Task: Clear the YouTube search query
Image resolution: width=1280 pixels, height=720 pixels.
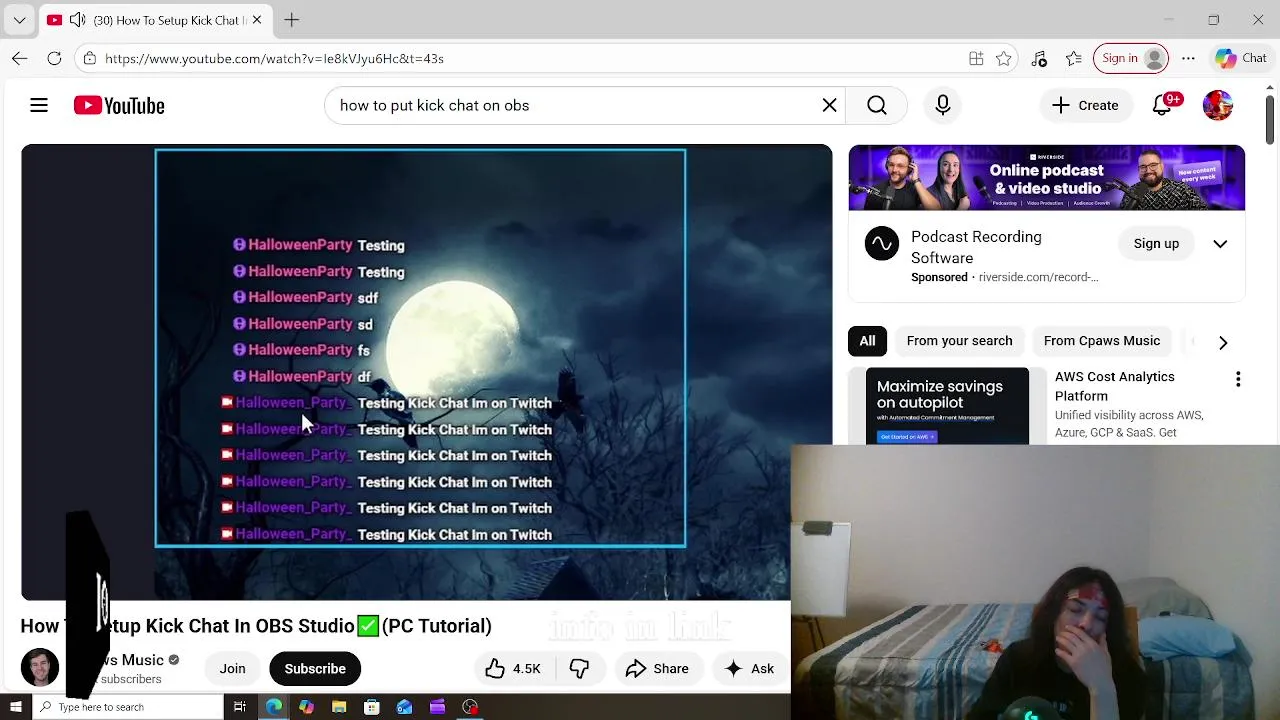Action: coord(829,105)
